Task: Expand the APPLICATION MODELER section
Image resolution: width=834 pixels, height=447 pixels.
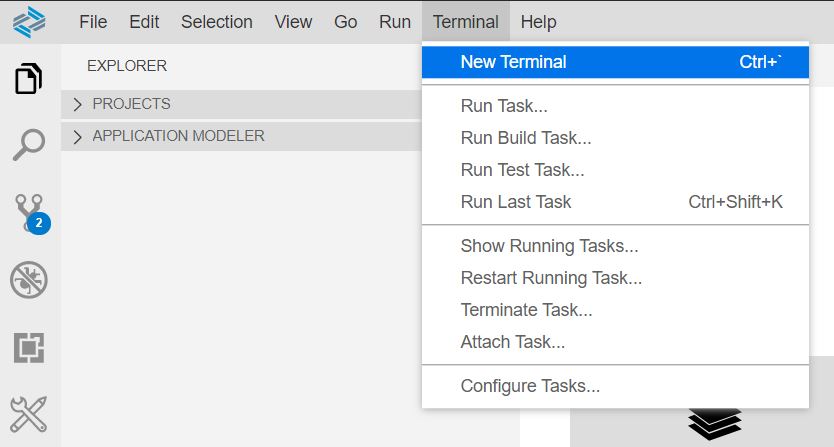Action: click(x=178, y=136)
